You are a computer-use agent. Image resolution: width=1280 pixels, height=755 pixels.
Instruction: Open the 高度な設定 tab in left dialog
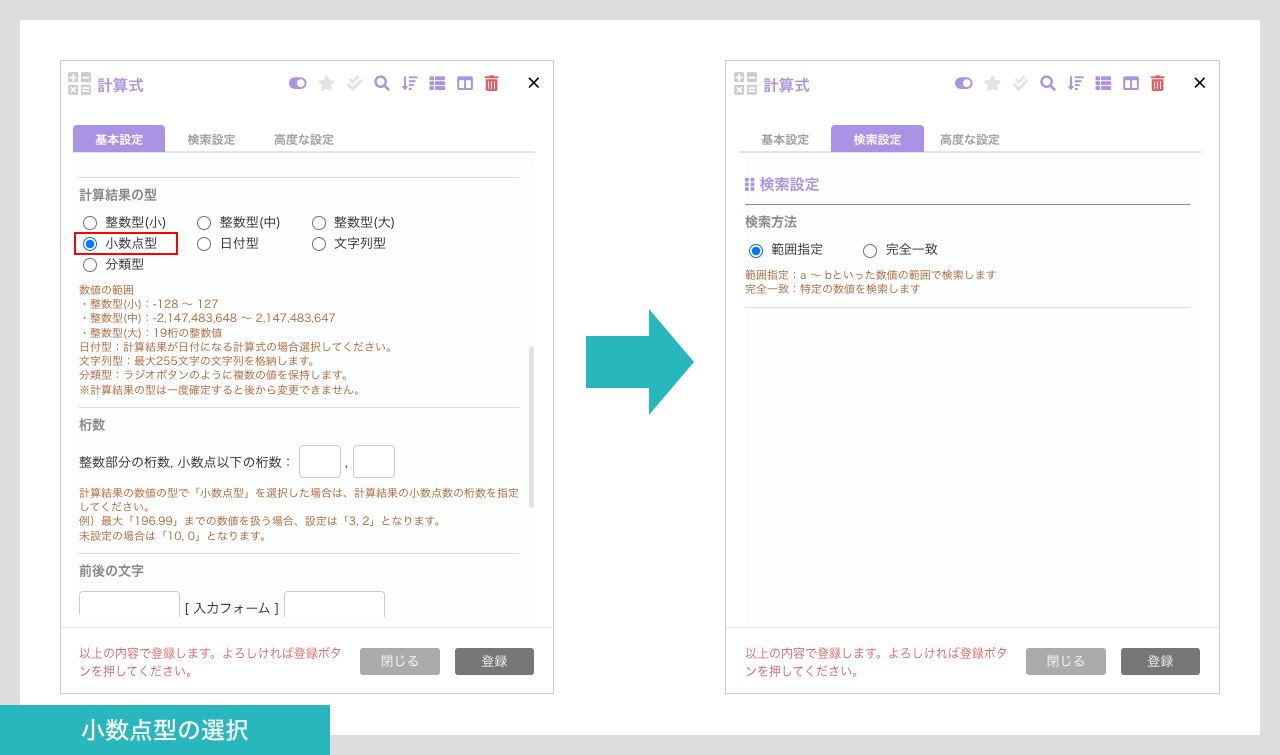pos(304,139)
